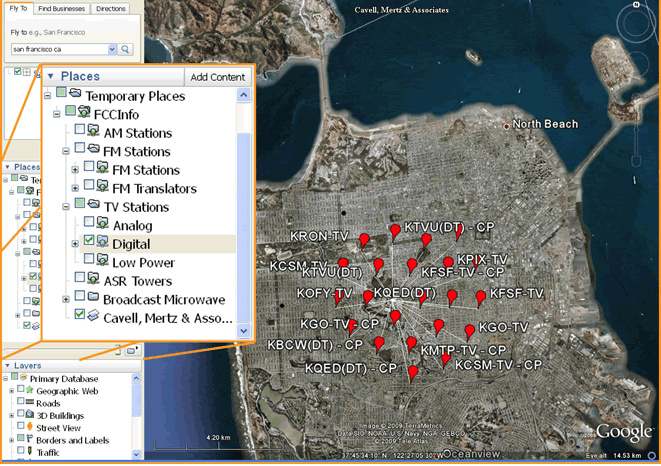Screen dimensions: 661x466
Task: Check the FM Translators box in enlarged panel
Action: point(89,185)
